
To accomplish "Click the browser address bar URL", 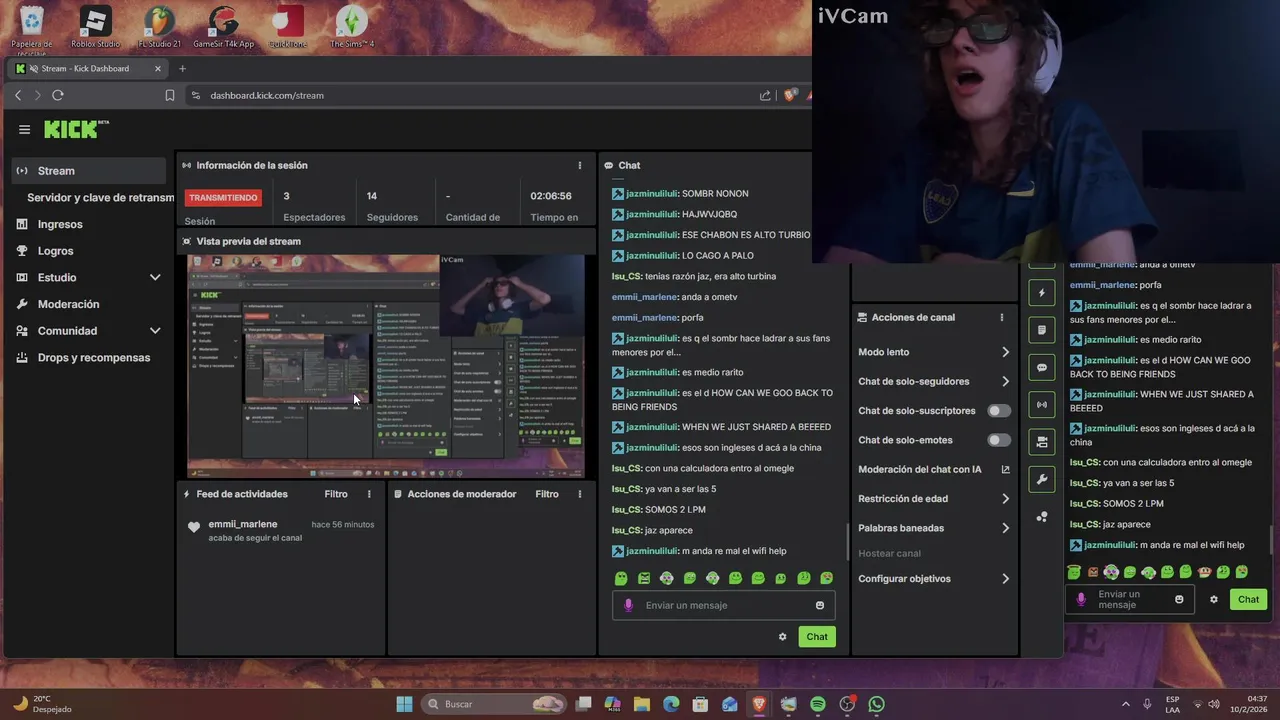I will click(267, 95).
